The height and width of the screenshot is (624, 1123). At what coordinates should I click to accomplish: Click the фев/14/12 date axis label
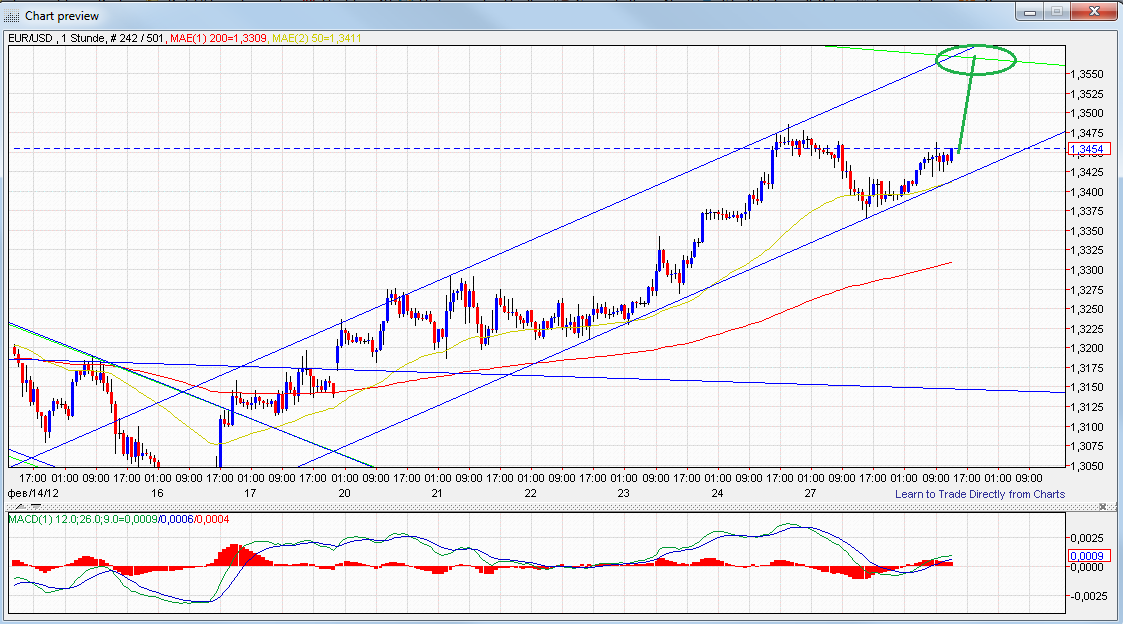(30, 493)
